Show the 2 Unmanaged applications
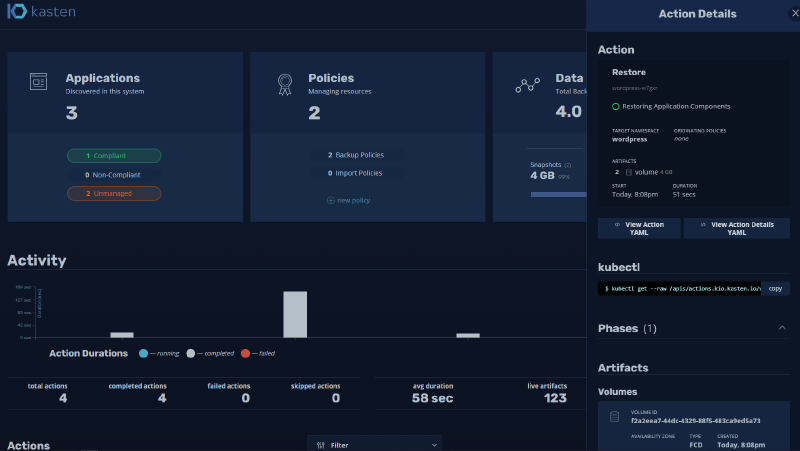Viewport: 800px width, 451px height. 114,193
